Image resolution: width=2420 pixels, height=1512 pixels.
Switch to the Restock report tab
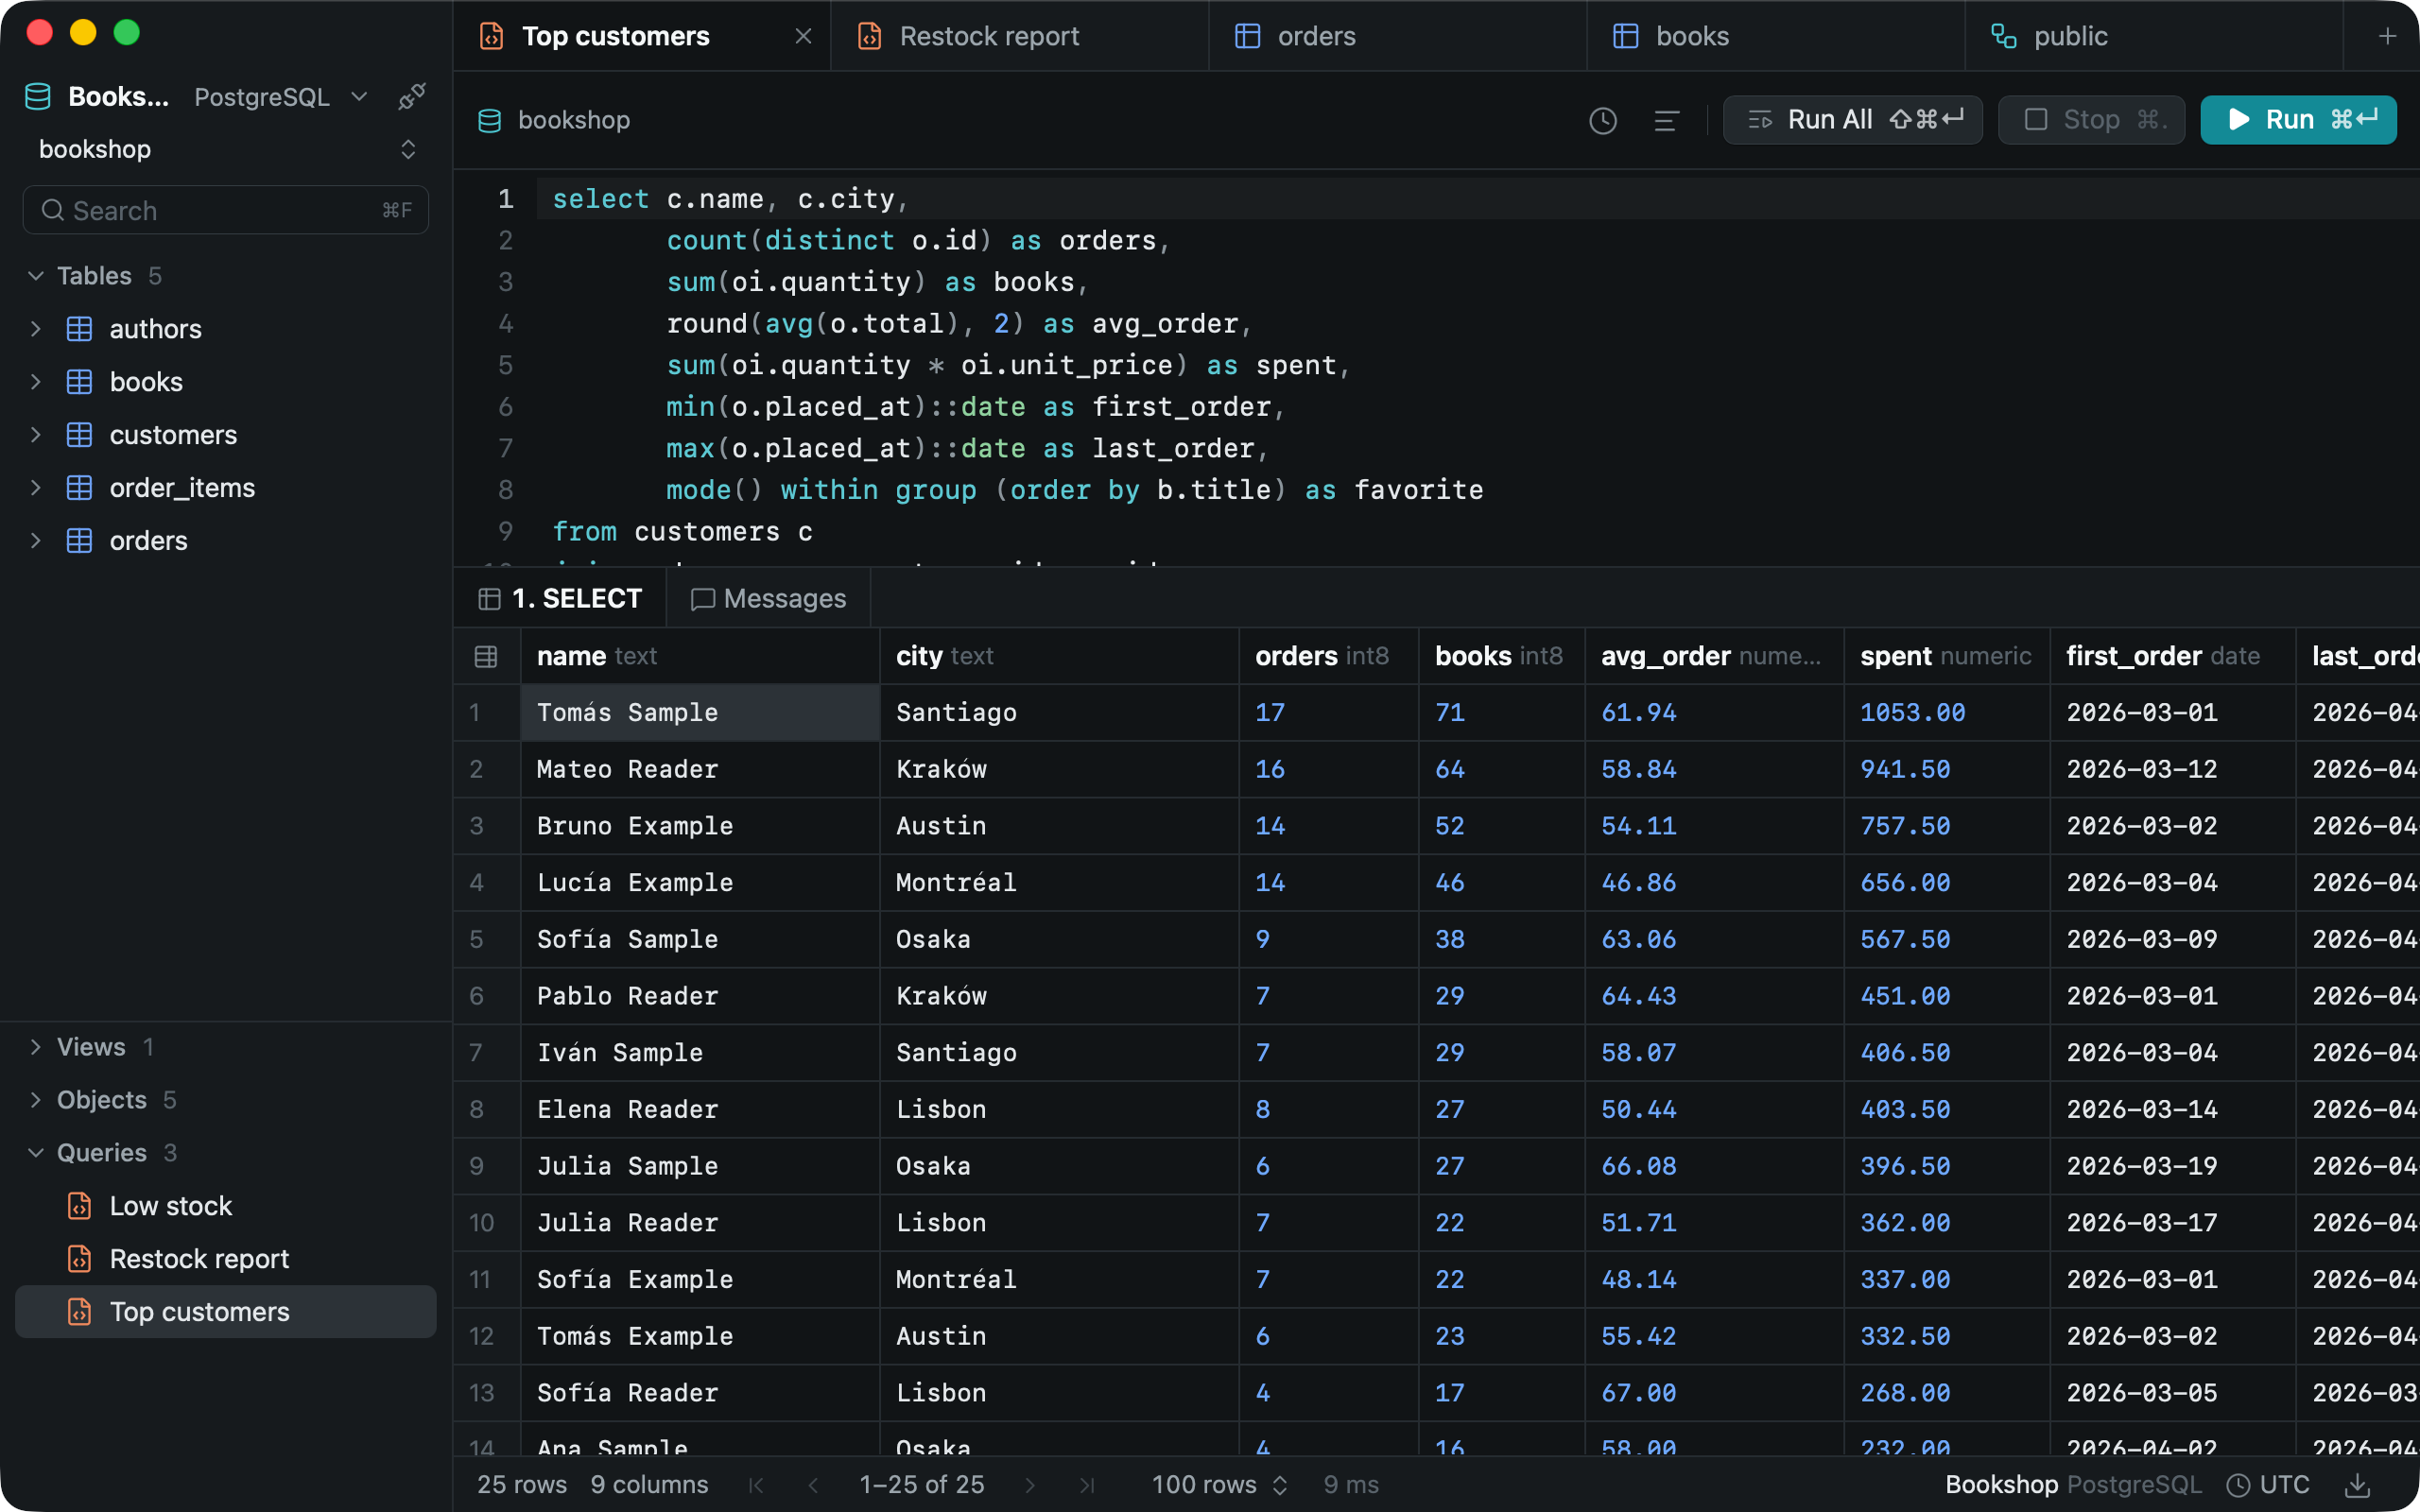tap(1019, 36)
